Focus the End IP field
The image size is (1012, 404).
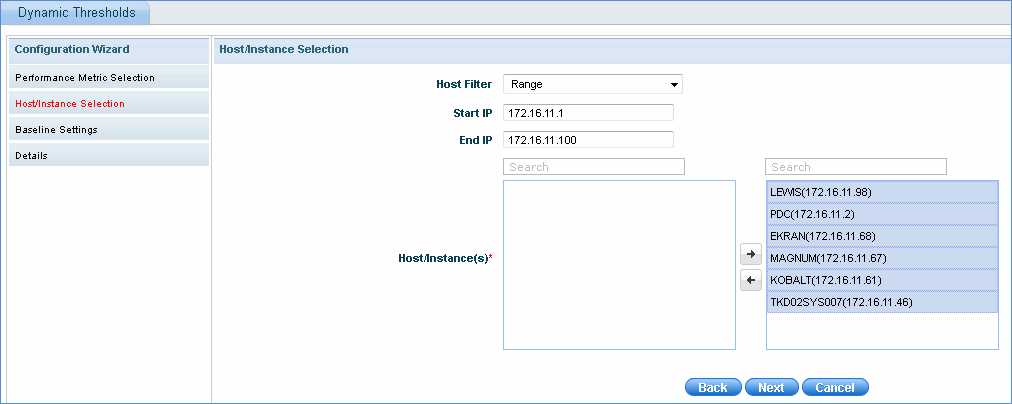[x=588, y=140]
